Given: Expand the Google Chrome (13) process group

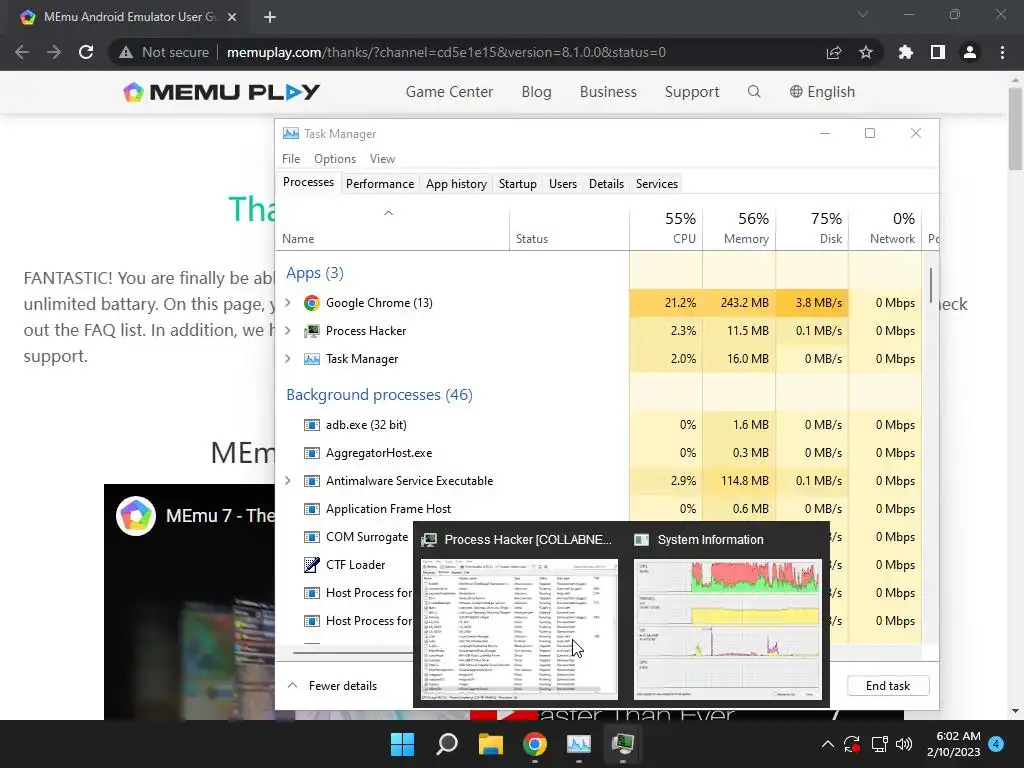Looking at the screenshot, I should click(288, 302).
